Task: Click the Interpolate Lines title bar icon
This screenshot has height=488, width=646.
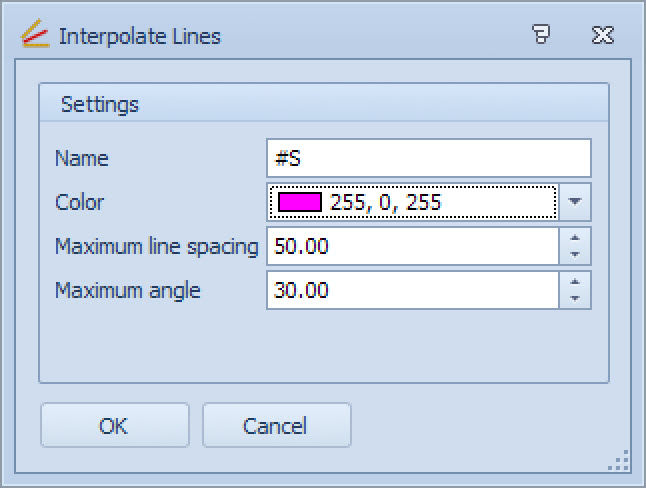Action: [x=34, y=36]
